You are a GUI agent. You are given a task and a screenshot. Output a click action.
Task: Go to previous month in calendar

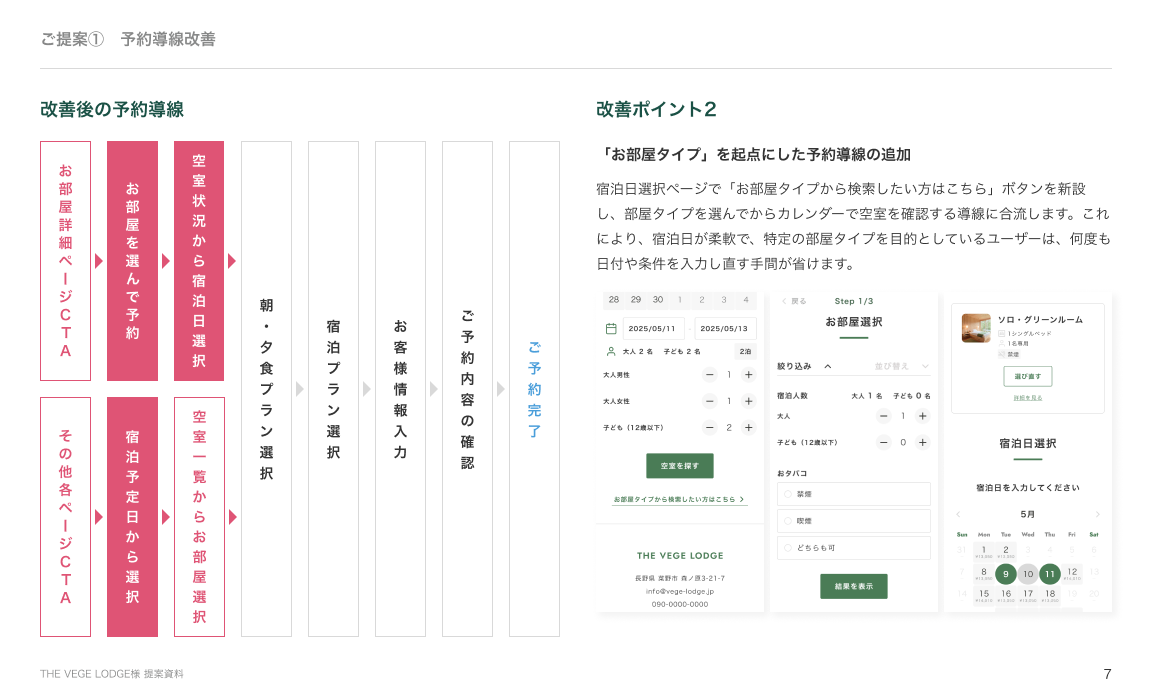pyautogui.click(x=958, y=514)
